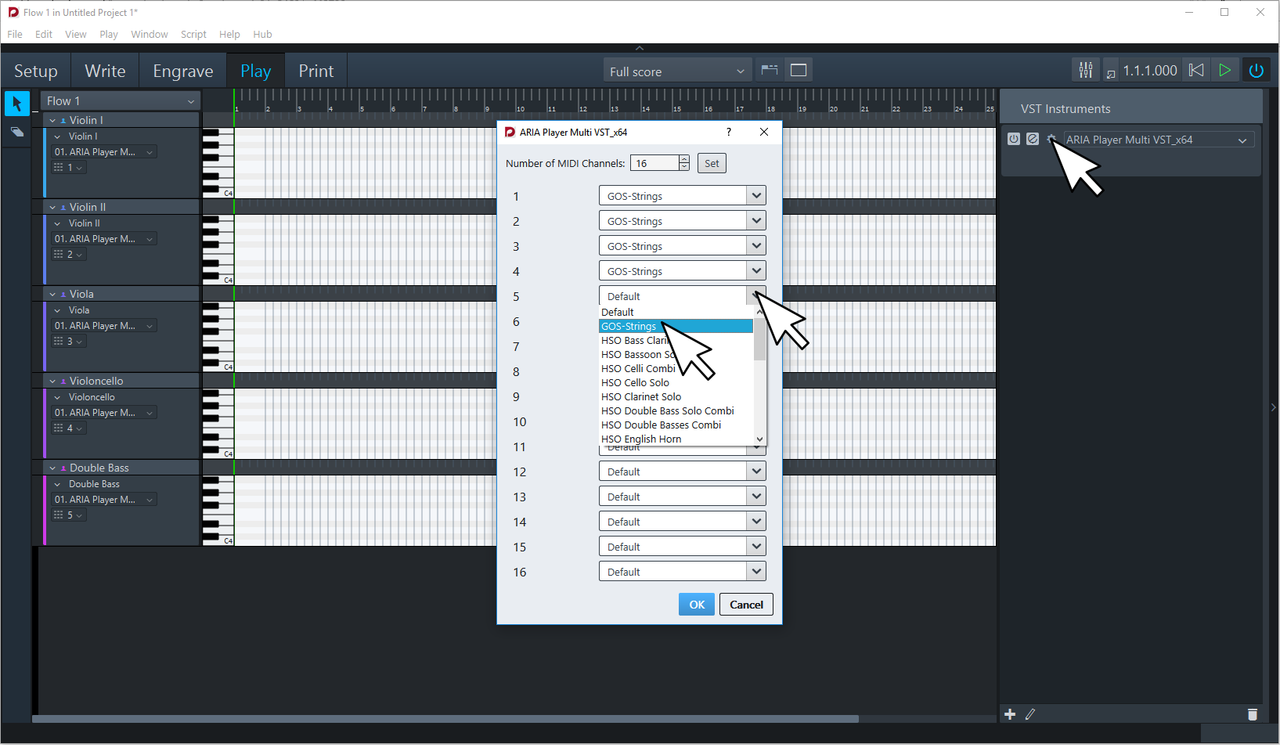This screenshot has height=745, width=1280.
Task: Click Number of MIDI Channels input field
Action: [x=654, y=163]
